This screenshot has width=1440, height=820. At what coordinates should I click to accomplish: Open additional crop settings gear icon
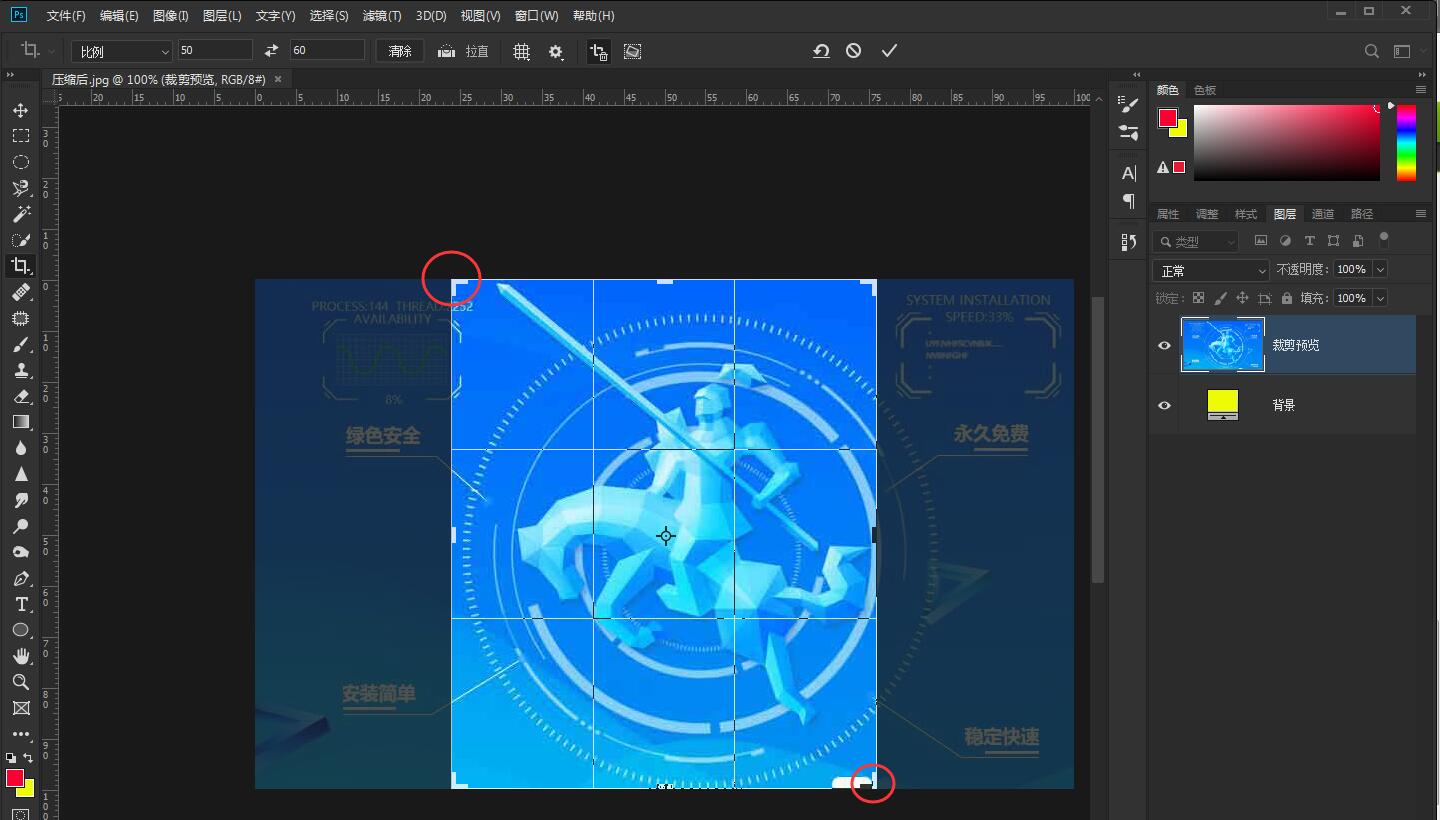tap(556, 51)
